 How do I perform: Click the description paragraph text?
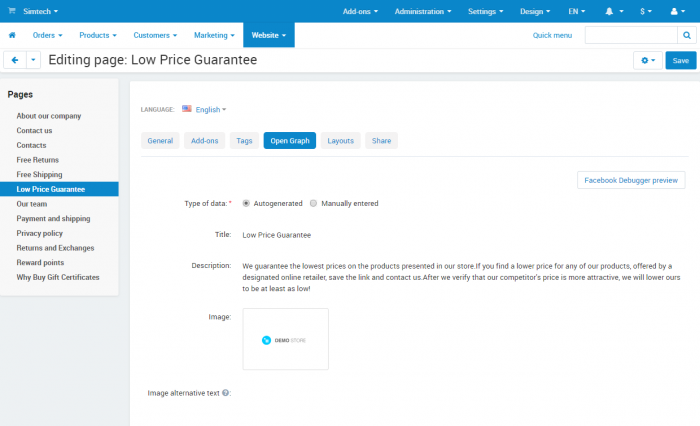[461, 277]
